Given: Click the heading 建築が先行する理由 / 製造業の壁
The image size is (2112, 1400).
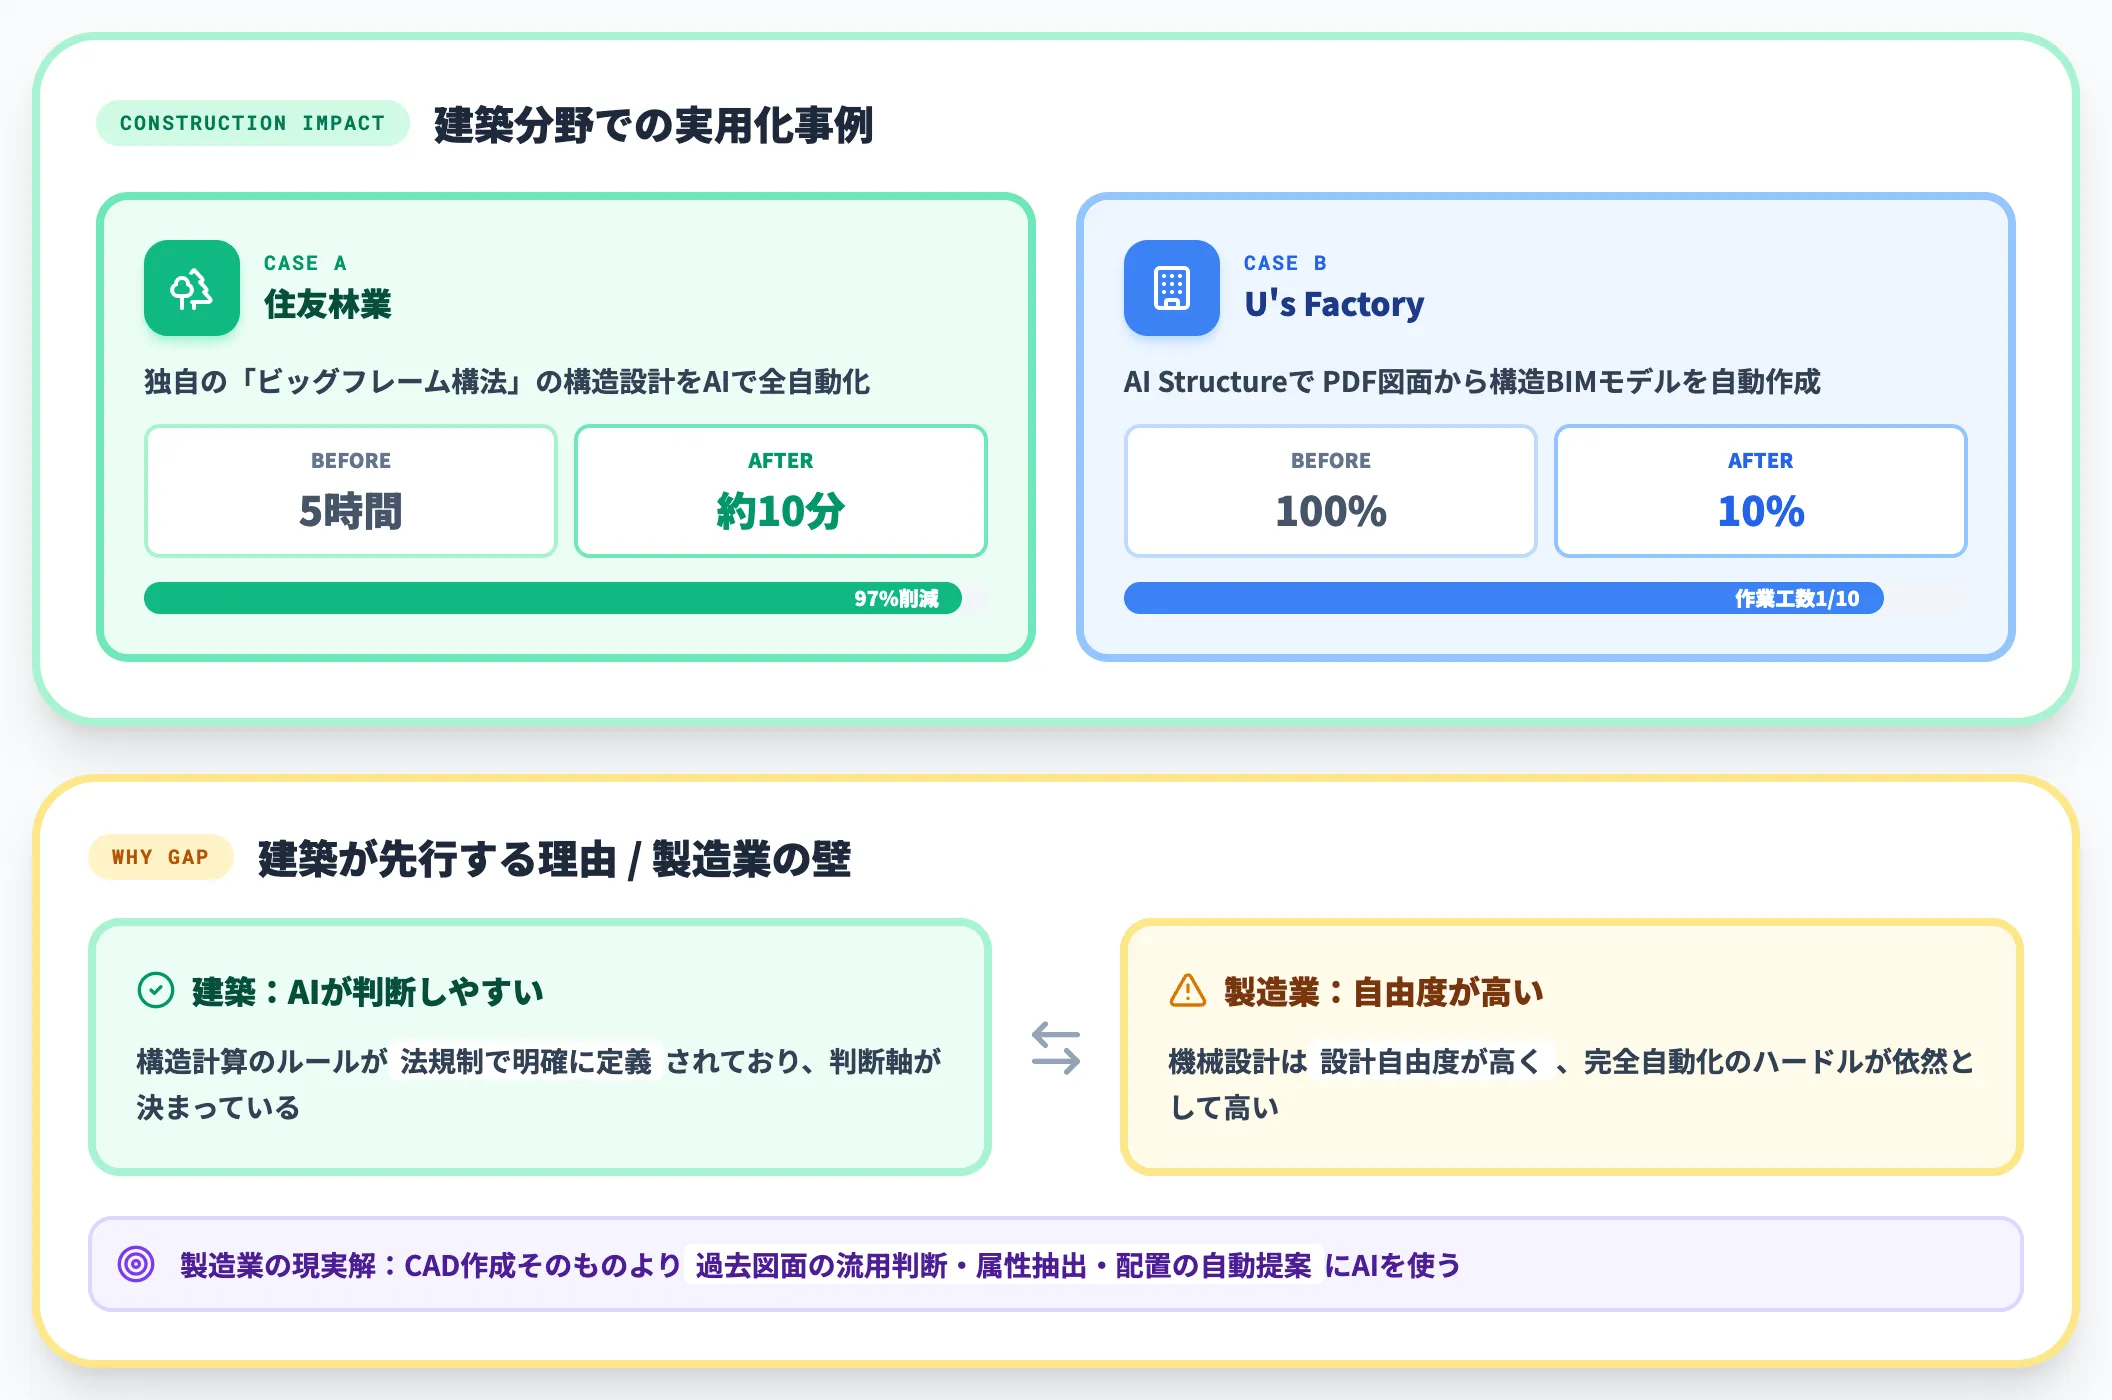Looking at the screenshot, I should (x=554, y=859).
